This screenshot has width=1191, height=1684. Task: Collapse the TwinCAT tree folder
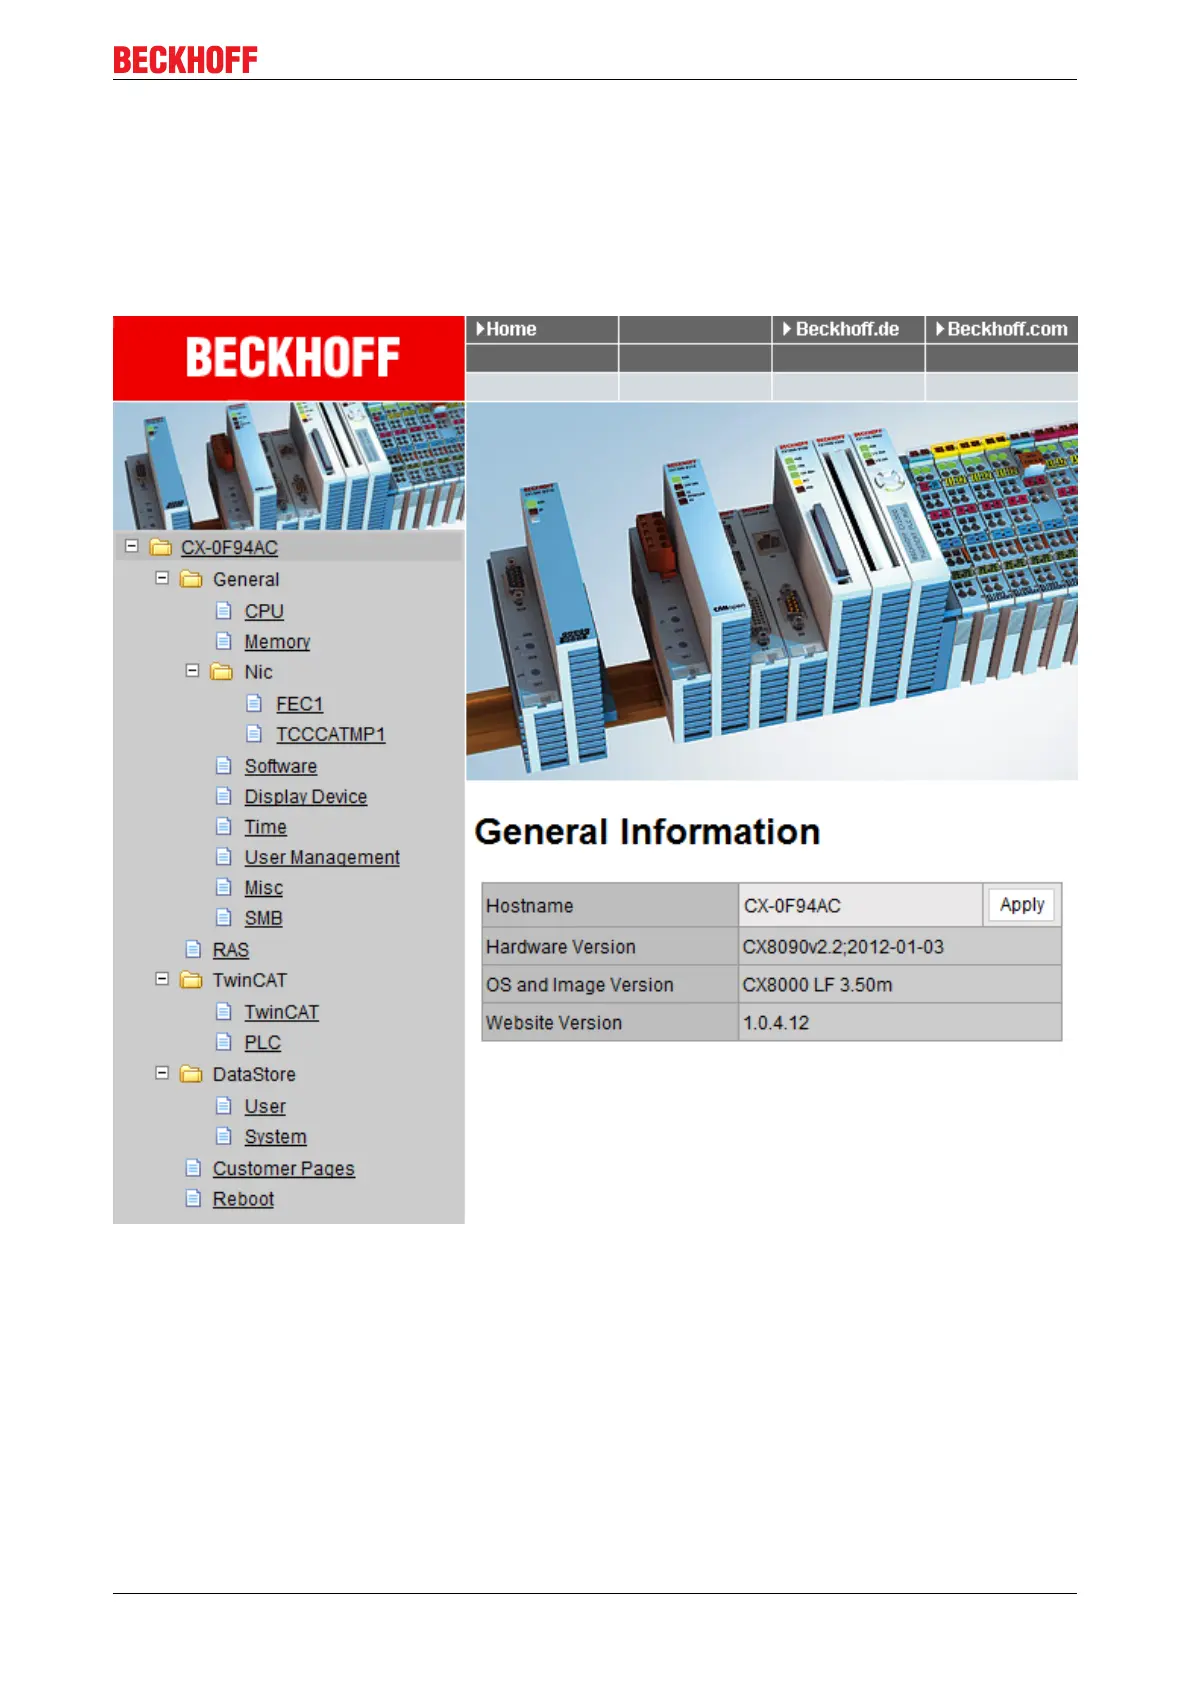pyautogui.click(x=162, y=979)
